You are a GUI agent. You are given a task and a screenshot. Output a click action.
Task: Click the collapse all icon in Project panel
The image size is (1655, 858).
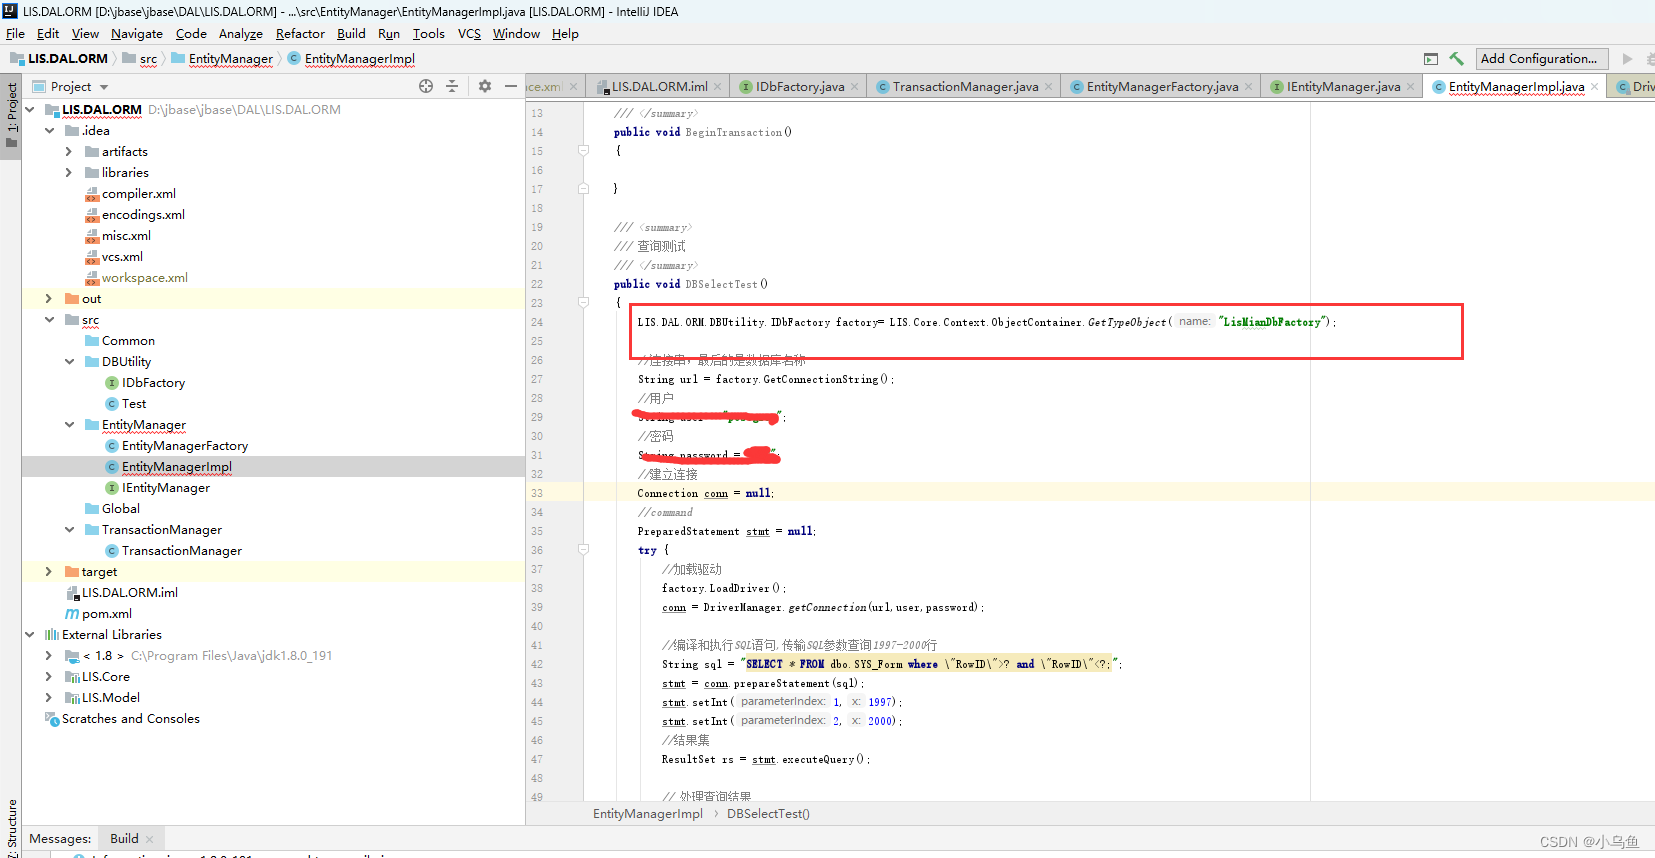[452, 86]
